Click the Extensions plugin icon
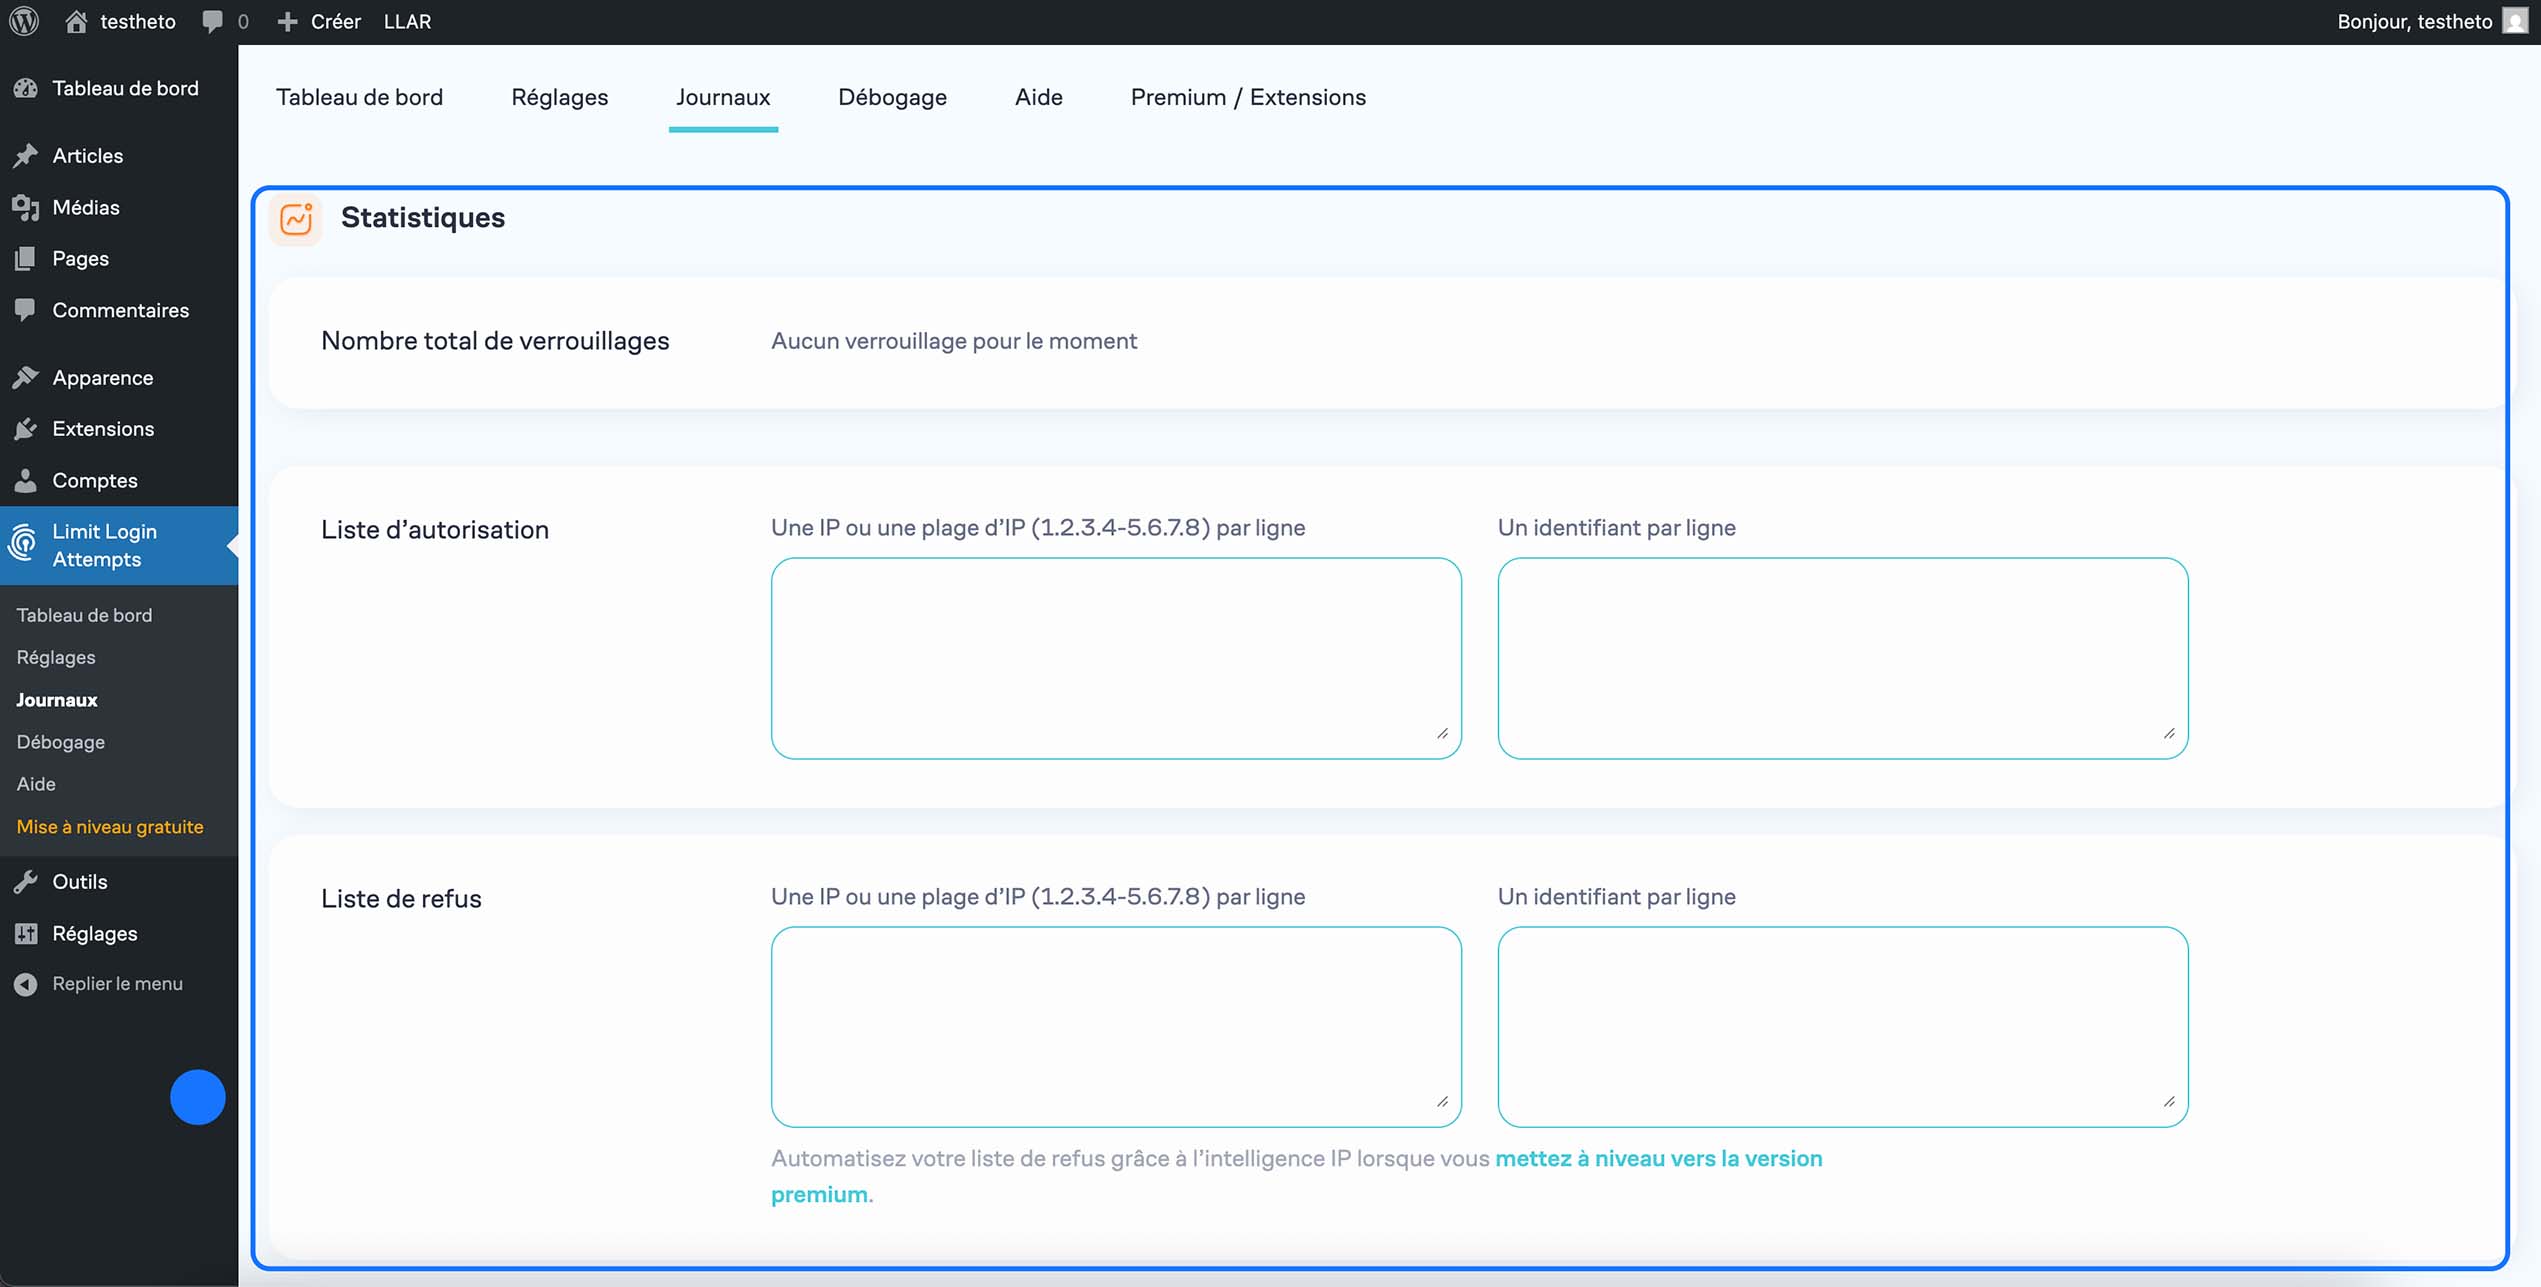The image size is (2541, 1287). [x=27, y=428]
